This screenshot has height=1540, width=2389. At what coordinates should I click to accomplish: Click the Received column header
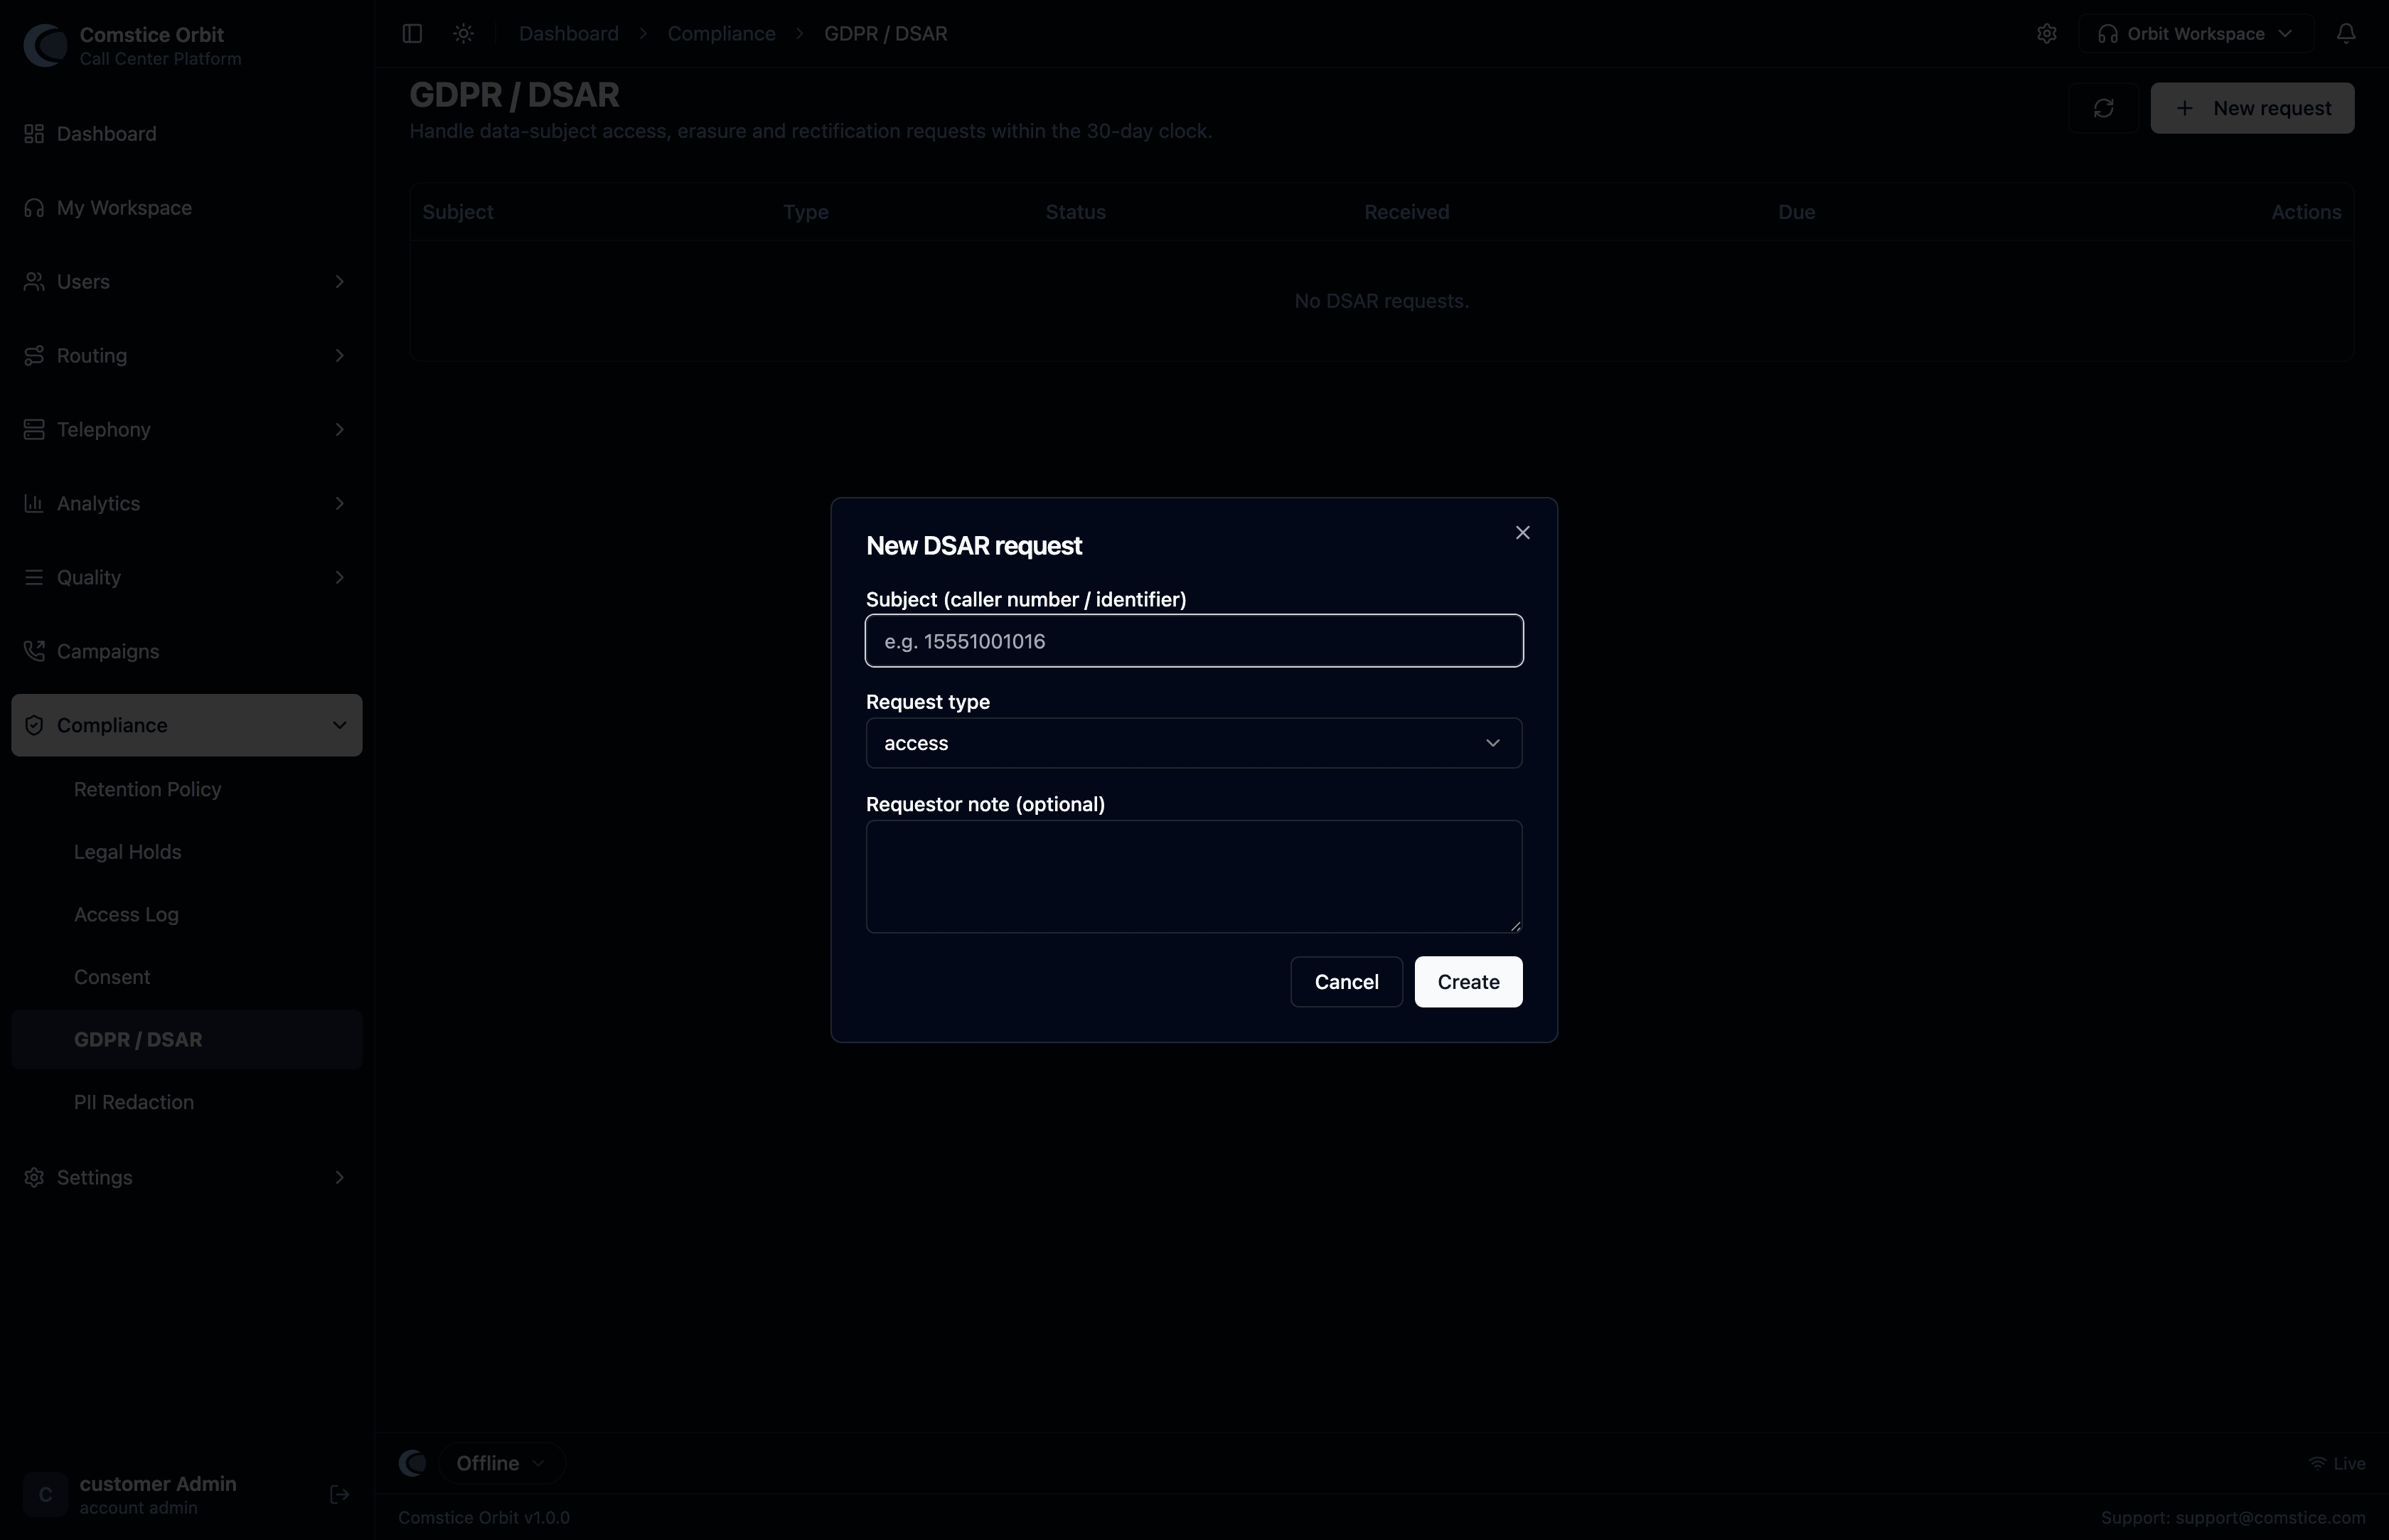tap(1406, 212)
